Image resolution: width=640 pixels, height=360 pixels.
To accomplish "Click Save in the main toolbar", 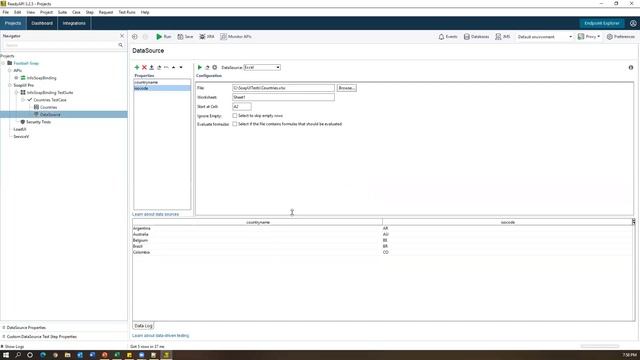I will pyautogui.click(x=185, y=37).
